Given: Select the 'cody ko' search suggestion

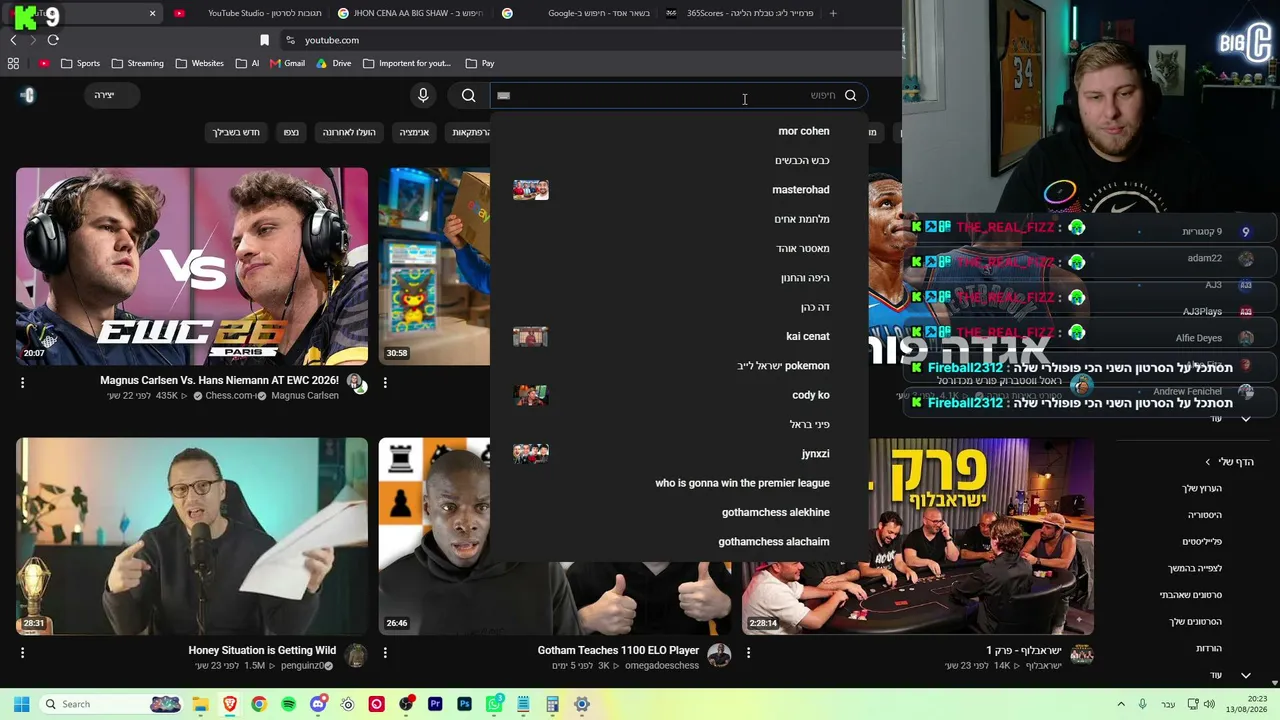Looking at the screenshot, I should pyautogui.click(x=679, y=395).
